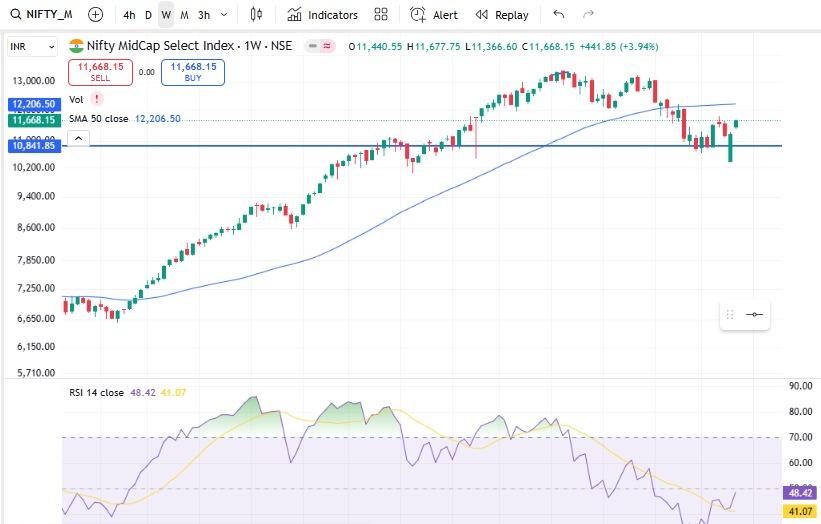The image size is (821, 524).
Task: Click the Vol indicator label
Action: tap(76, 99)
